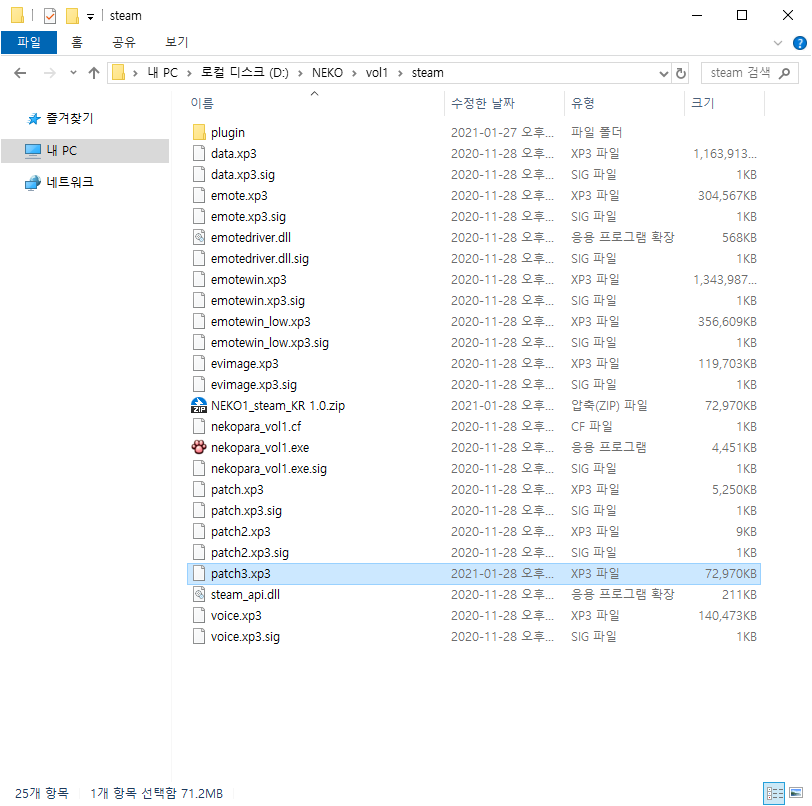Image resolution: width=812 pixels, height=806 pixels.
Task: Select the emotewin_low.xp3 file icon
Action: pos(199,321)
